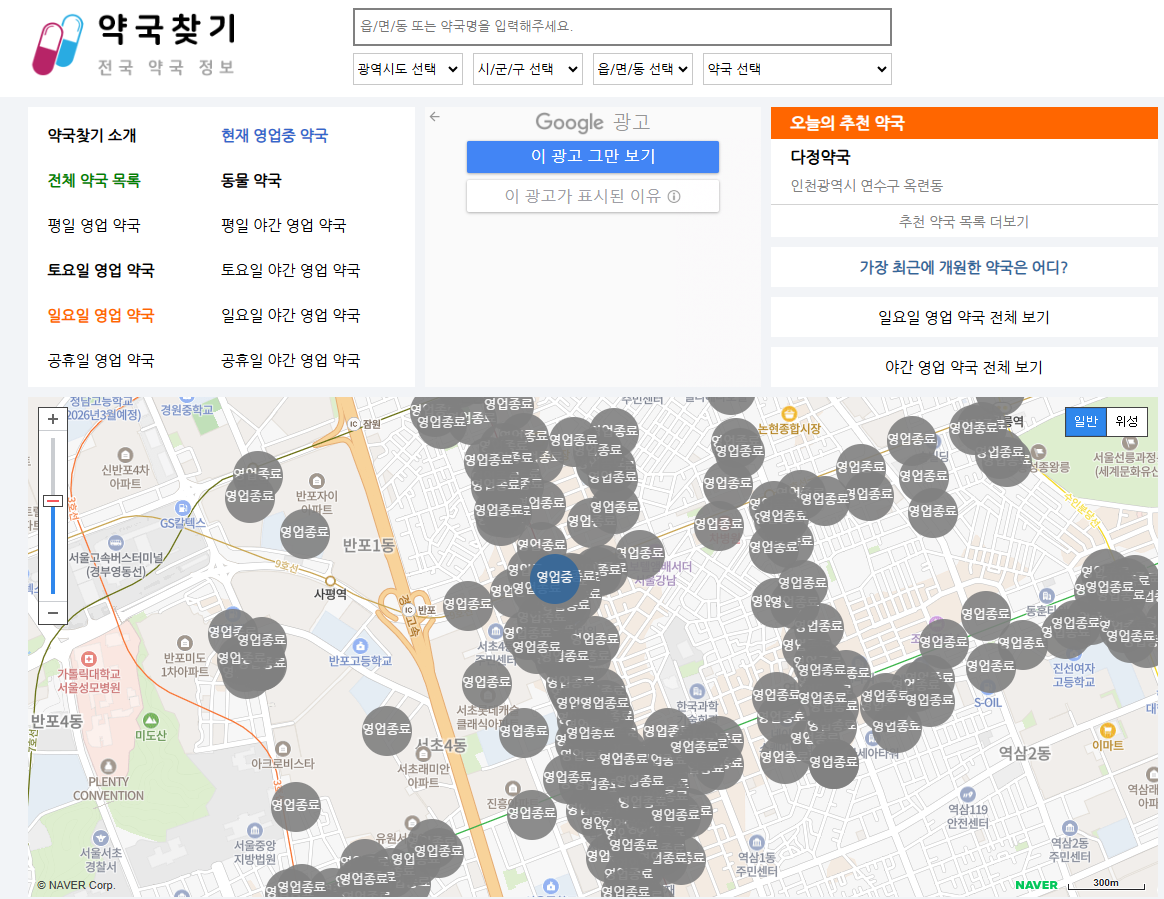
Task: Switch the map to 위성 satellite view
Action: tap(1128, 421)
